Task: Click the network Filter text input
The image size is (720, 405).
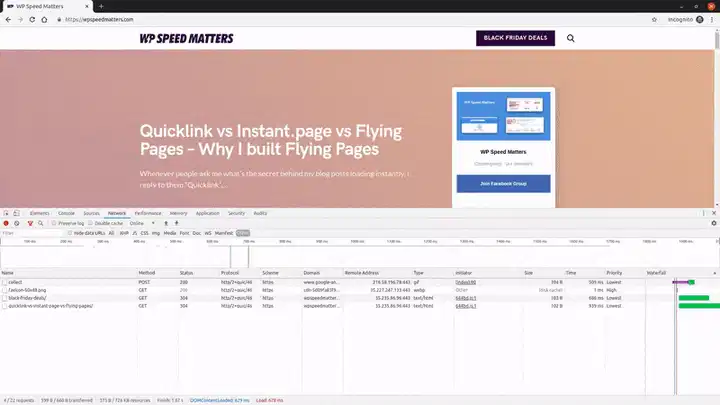Action: coord(31,233)
